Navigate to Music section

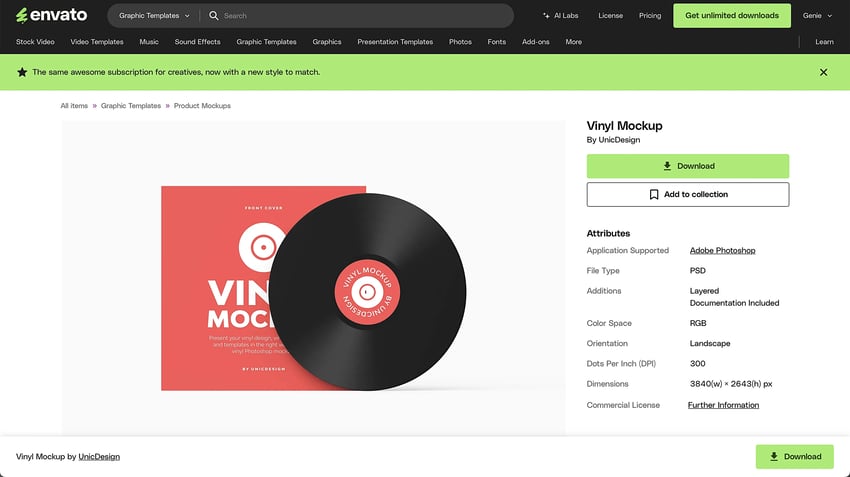[x=149, y=42]
